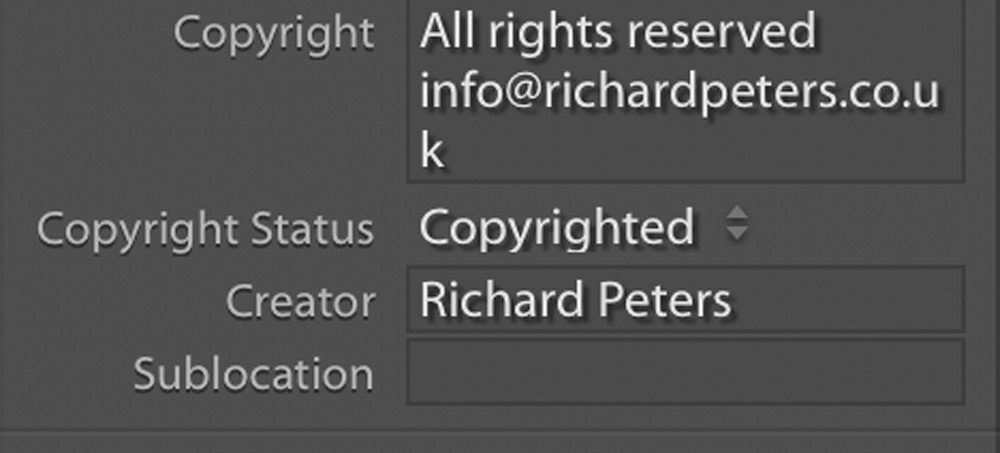1000x453 pixels.
Task: Click the empty Sublocation field
Action: (x=685, y=372)
